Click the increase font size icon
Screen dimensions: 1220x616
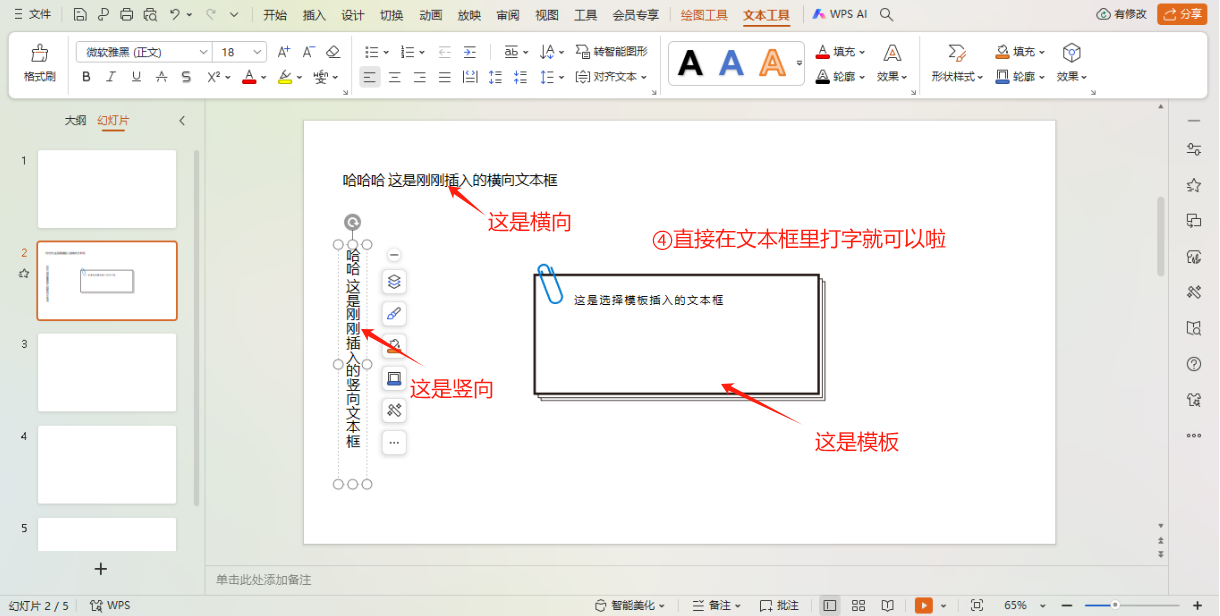[x=283, y=50]
